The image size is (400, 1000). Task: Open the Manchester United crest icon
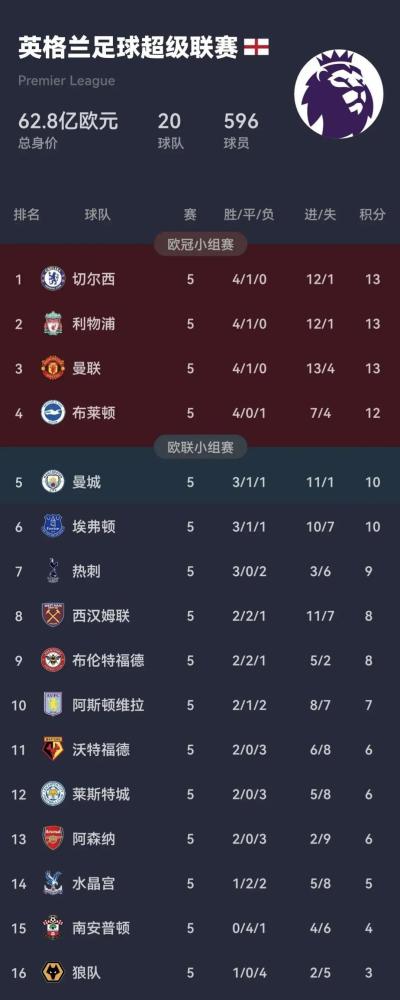(53, 368)
